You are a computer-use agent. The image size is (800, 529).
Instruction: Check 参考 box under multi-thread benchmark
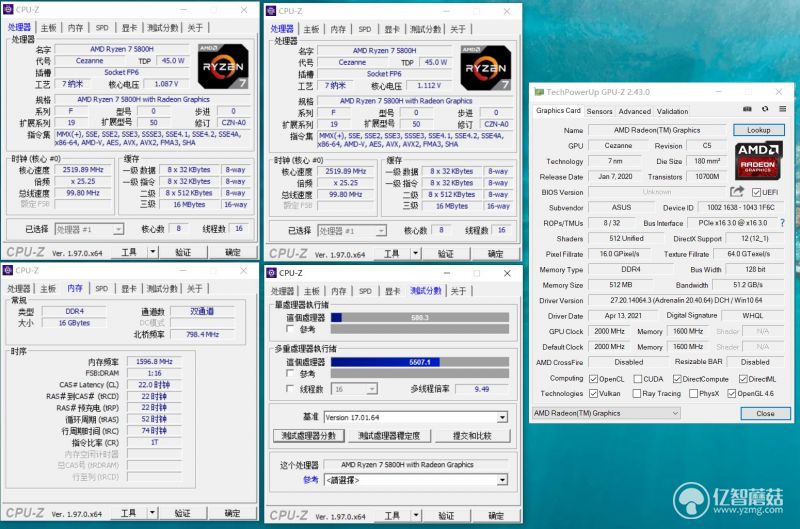[290, 373]
